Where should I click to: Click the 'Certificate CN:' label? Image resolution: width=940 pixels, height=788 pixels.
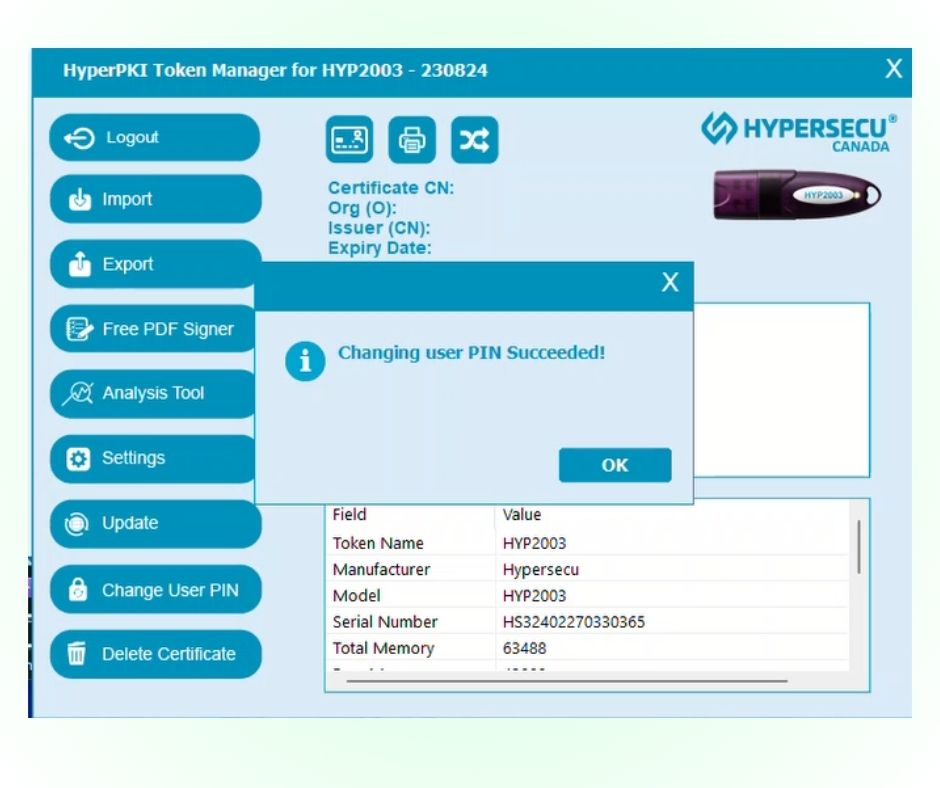(391, 188)
